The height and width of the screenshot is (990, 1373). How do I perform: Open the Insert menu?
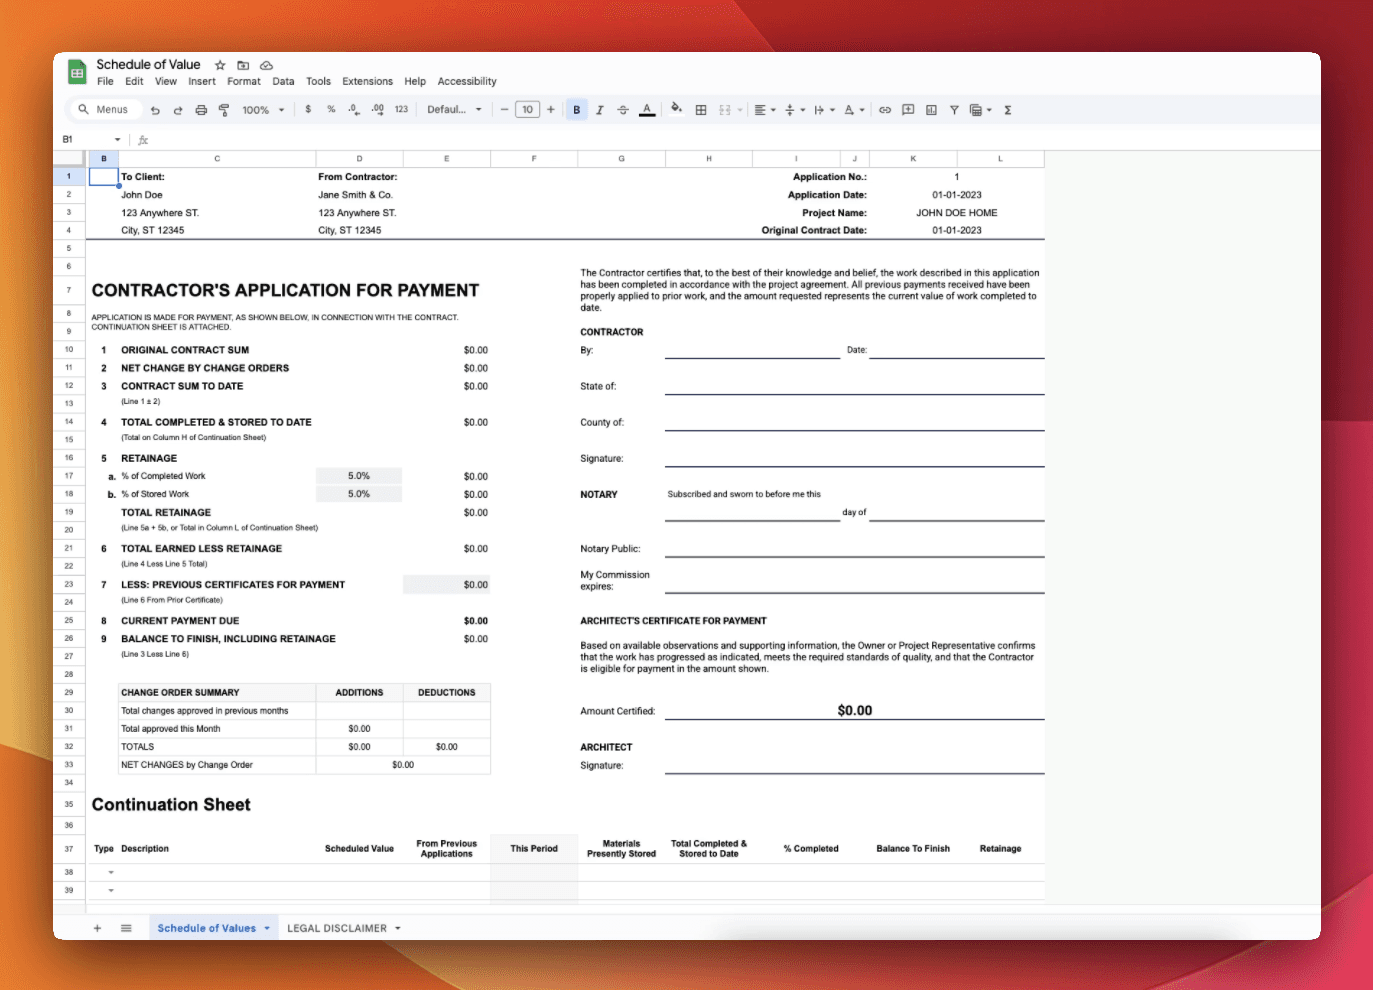[202, 81]
